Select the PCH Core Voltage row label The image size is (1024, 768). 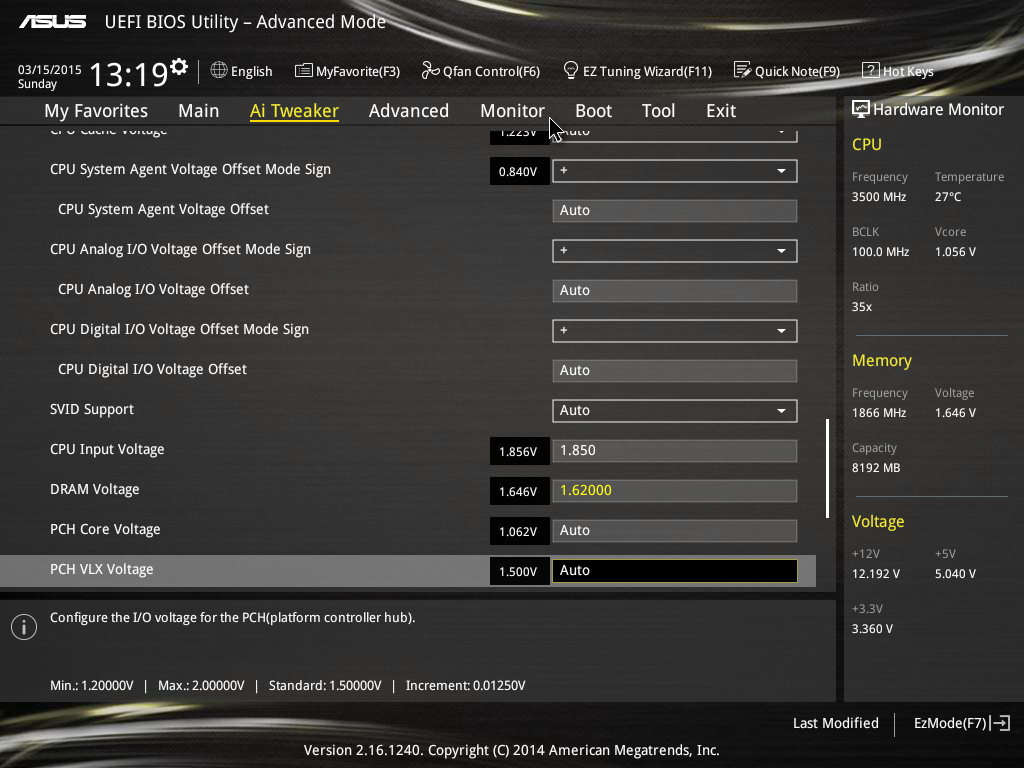click(105, 529)
